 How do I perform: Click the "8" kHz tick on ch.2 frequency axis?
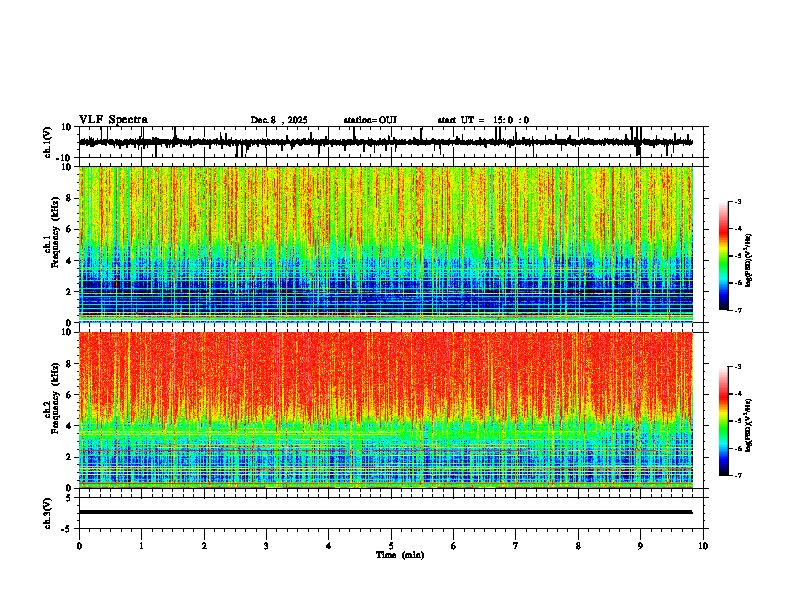pos(70,364)
